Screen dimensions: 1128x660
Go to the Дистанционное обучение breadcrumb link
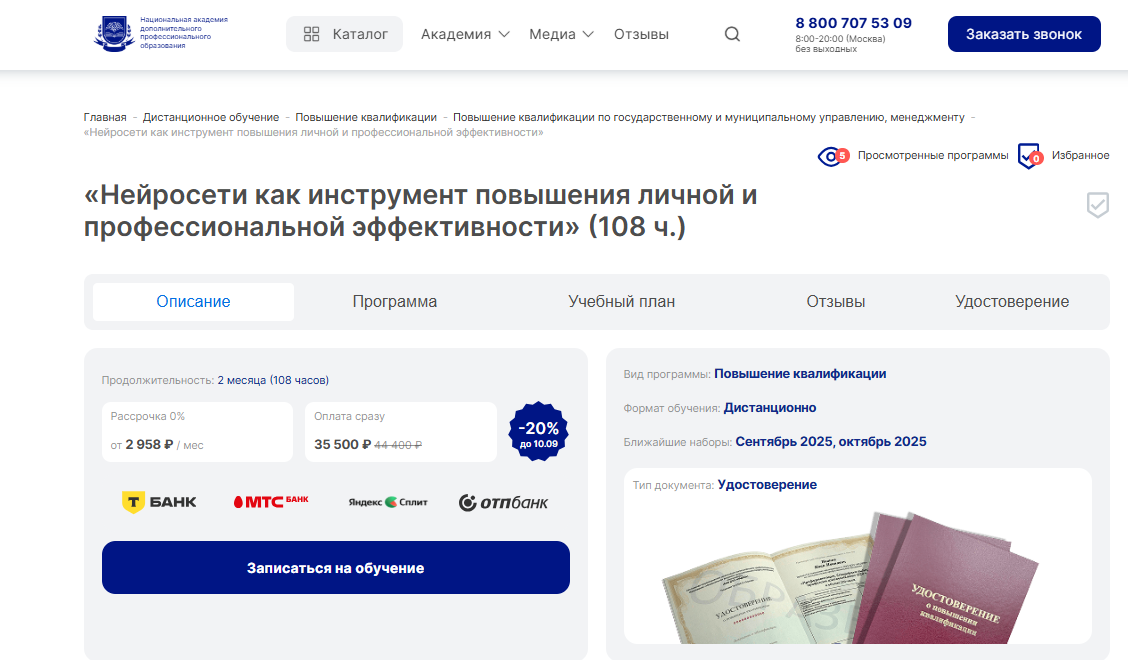pyautogui.click(x=211, y=117)
